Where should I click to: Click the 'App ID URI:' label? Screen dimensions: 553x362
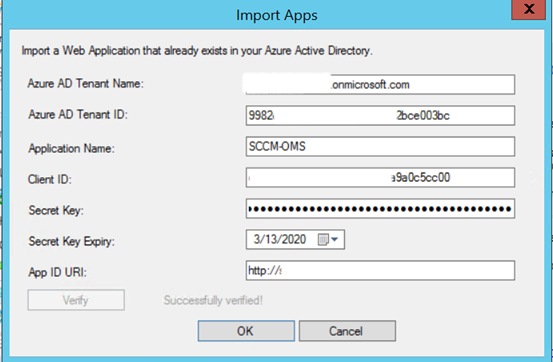pyautogui.click(x=57, y=272)
